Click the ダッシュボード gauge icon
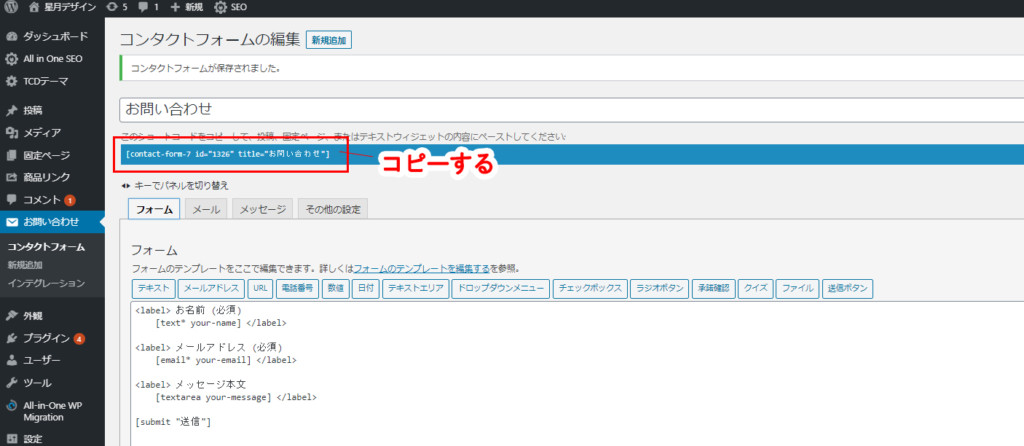Image resolution: width=1024 pixels, height=446 pixels. tap(11, 37)
